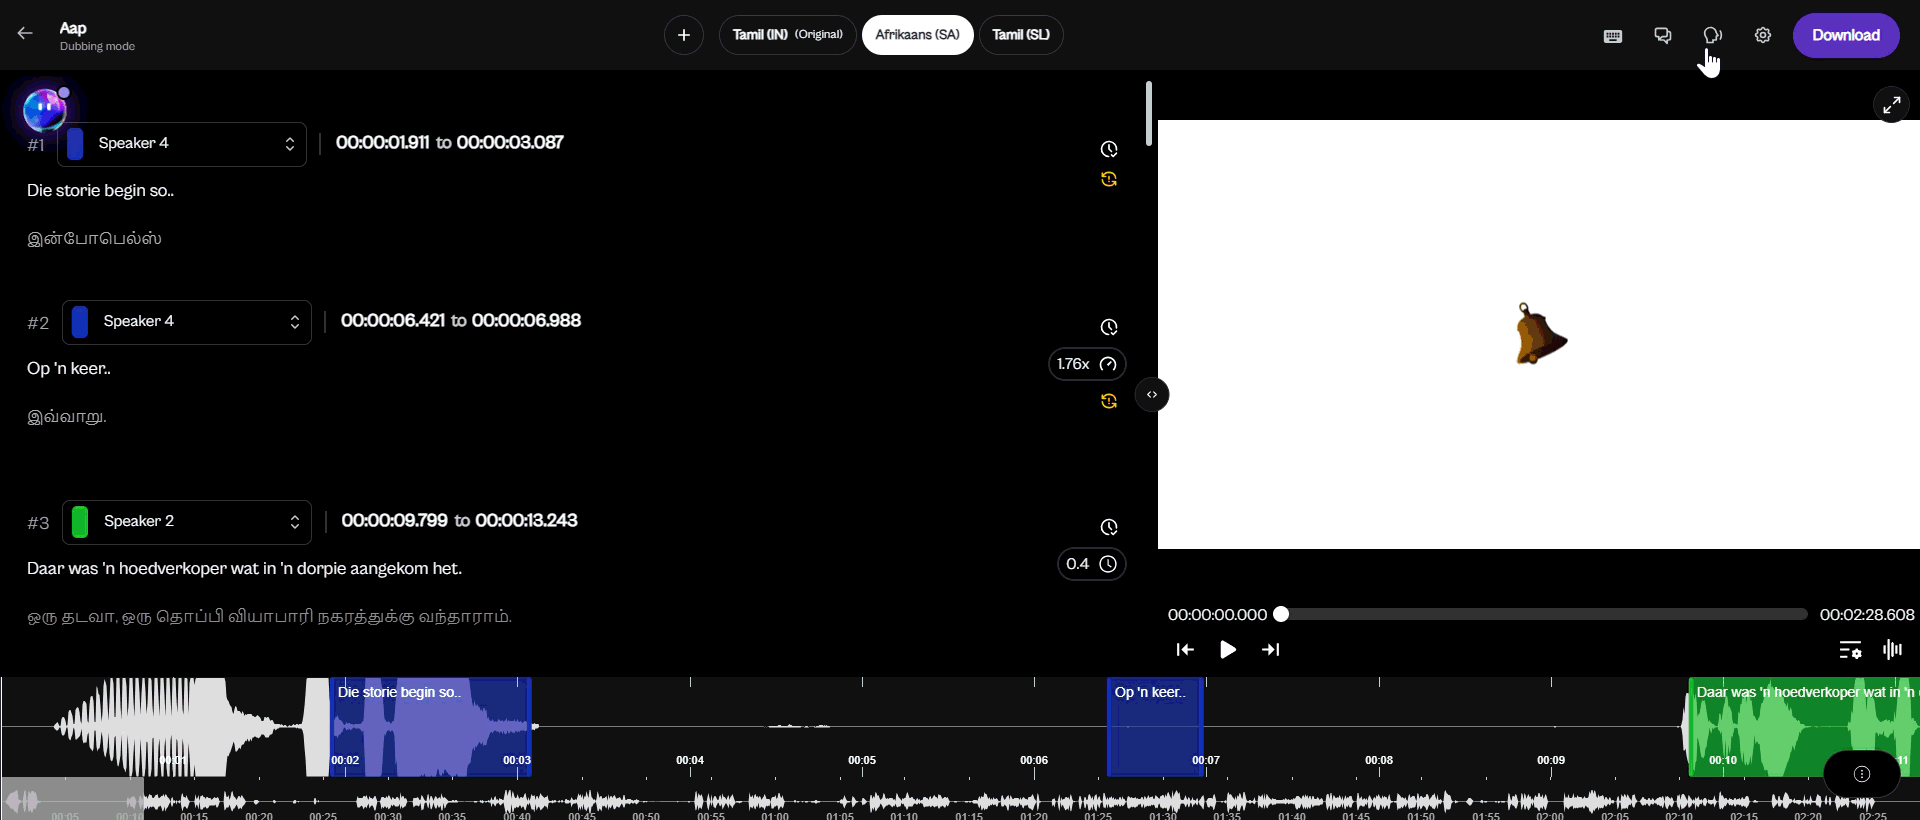Open Speaker 4 dropdown for segment #1
This screenshot has height=820, width=1920.
[x=182, y=144]
